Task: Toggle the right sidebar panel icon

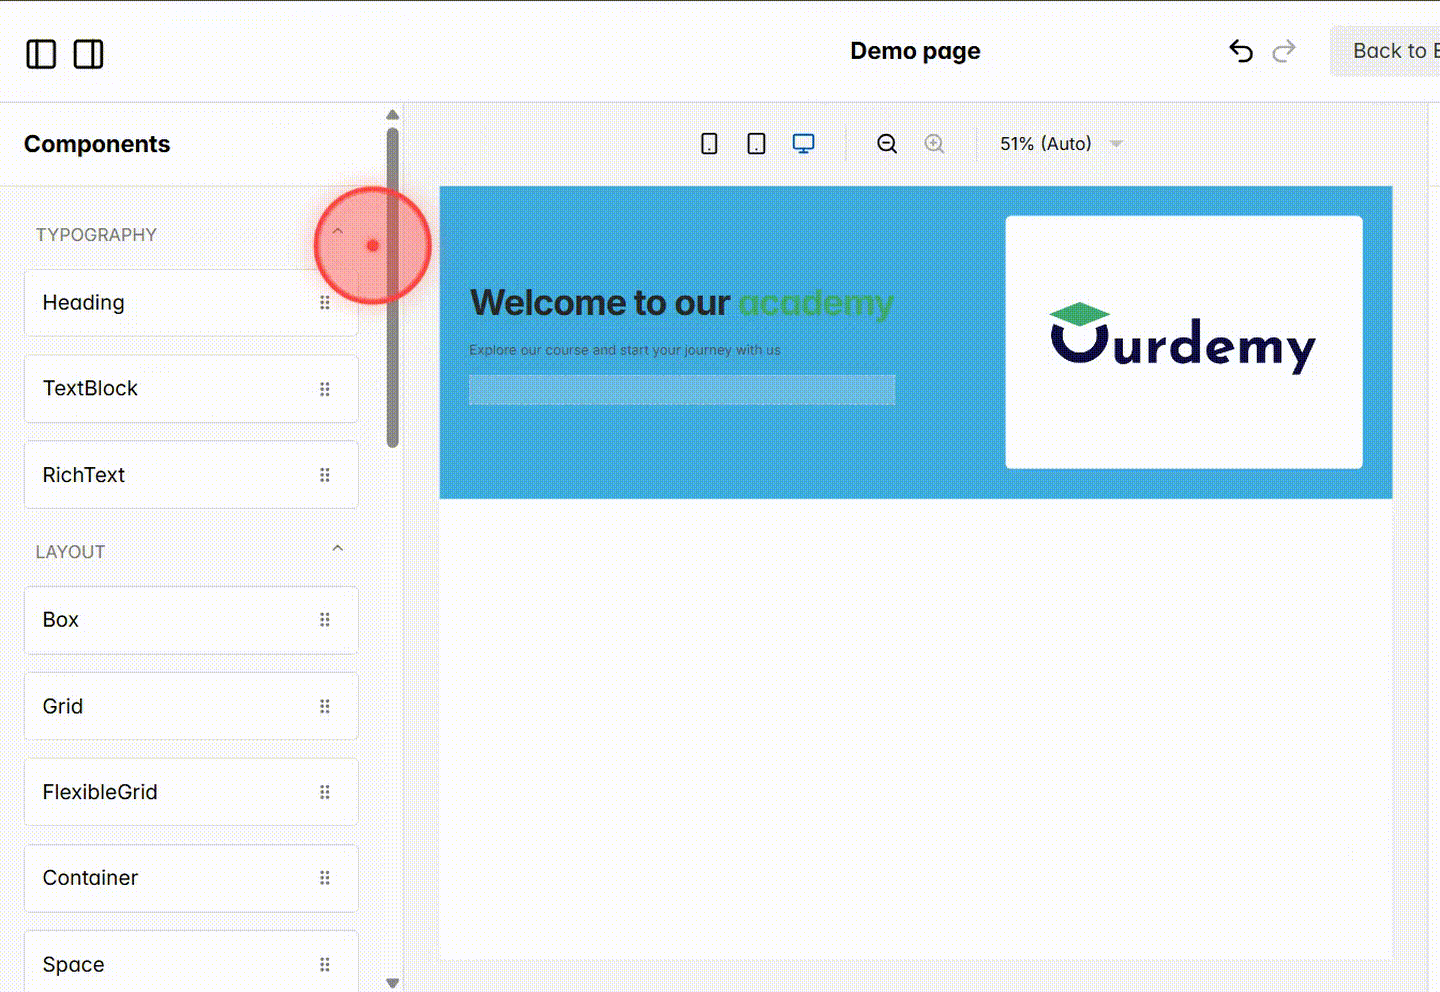Action: pyautogui.click(x=88, y=54)
